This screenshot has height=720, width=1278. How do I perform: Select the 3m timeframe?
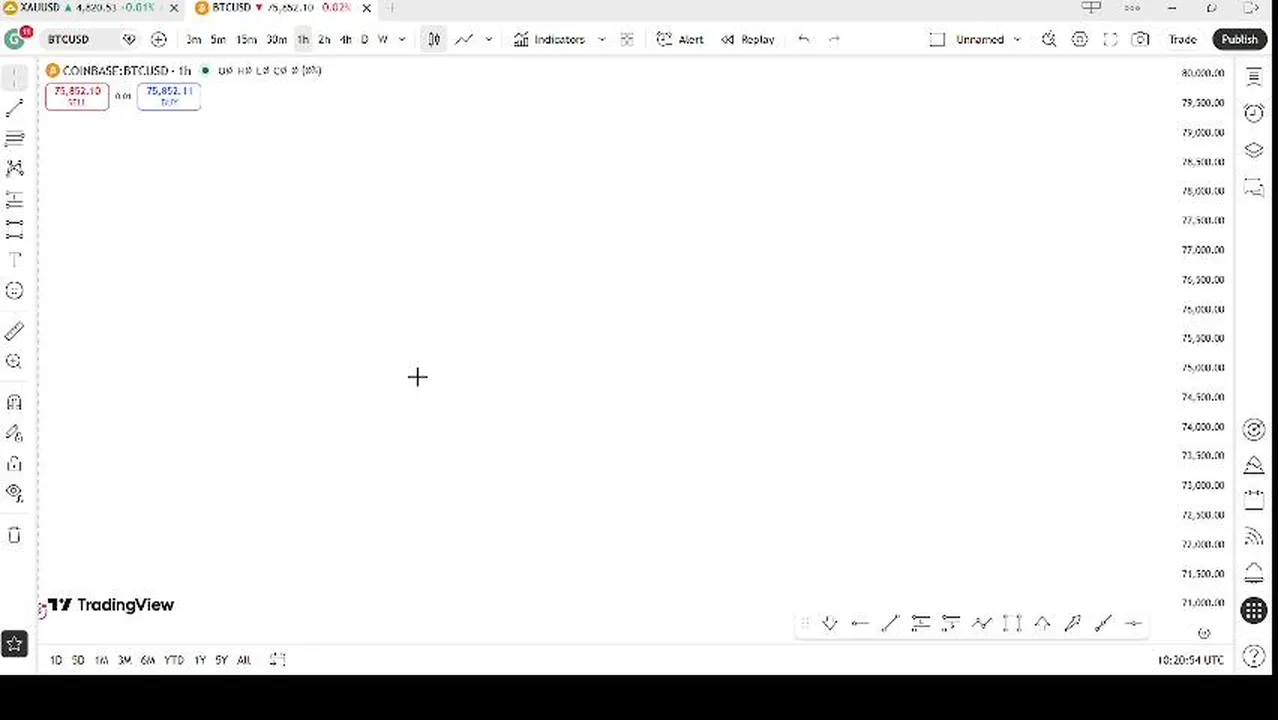coord(193,39)
